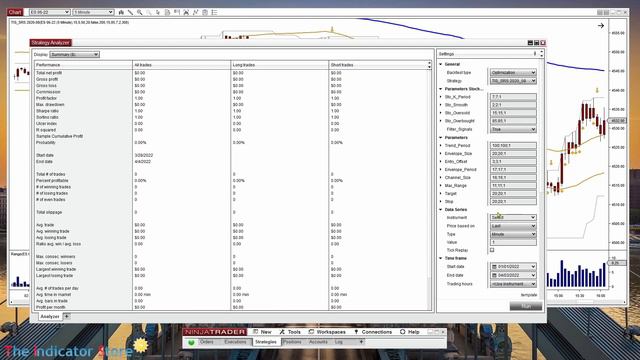
Task: Expand the Envelope_Size parameter
Action: (440, 153)
